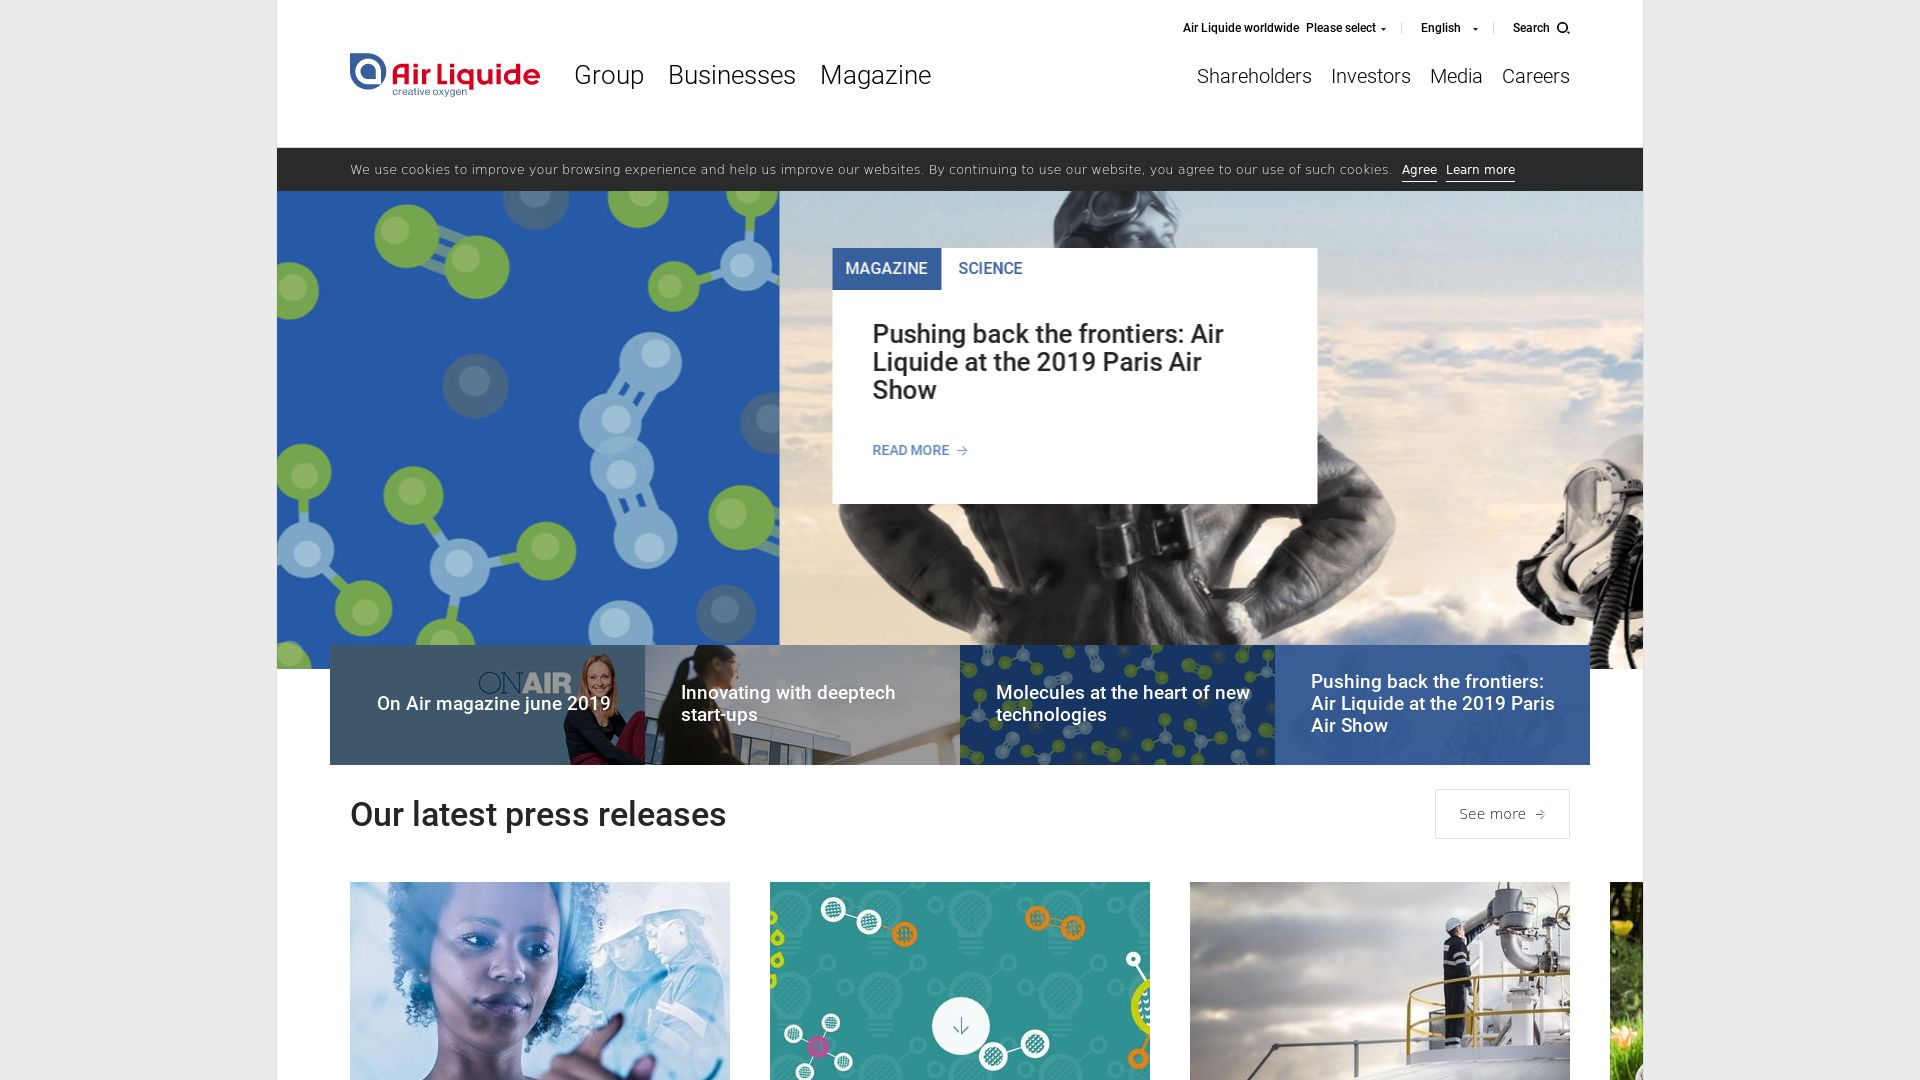Viewport: 1920px width, 1080px height.
Task: Open the bottom-strip Paris Air Show tile
Action: pos(1432,705)
